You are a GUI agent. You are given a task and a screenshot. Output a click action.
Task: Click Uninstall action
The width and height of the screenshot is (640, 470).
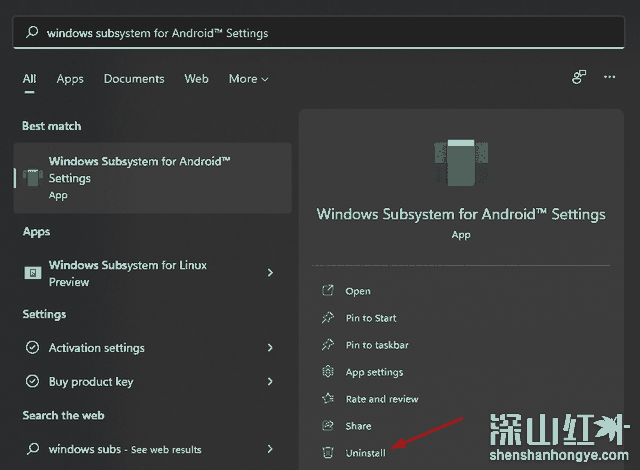click(366, 453)
